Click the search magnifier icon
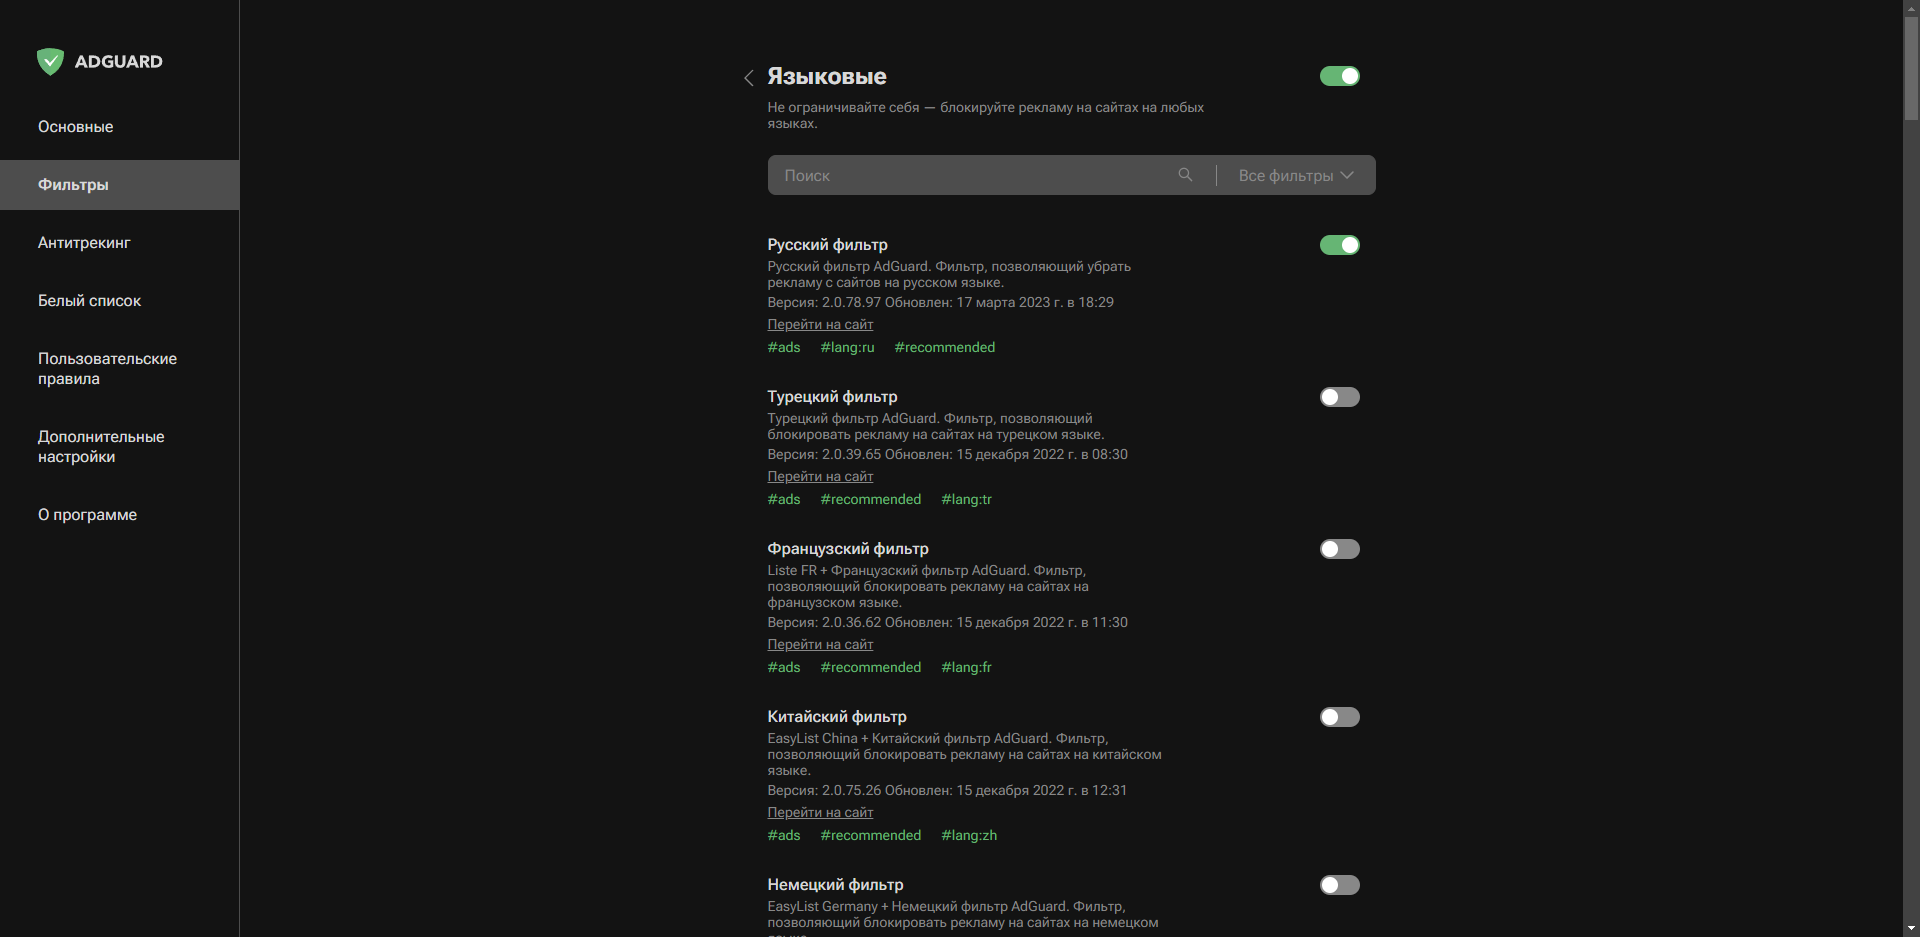The width and height of the screenshot is (1920, 937). coord(1184,174)
